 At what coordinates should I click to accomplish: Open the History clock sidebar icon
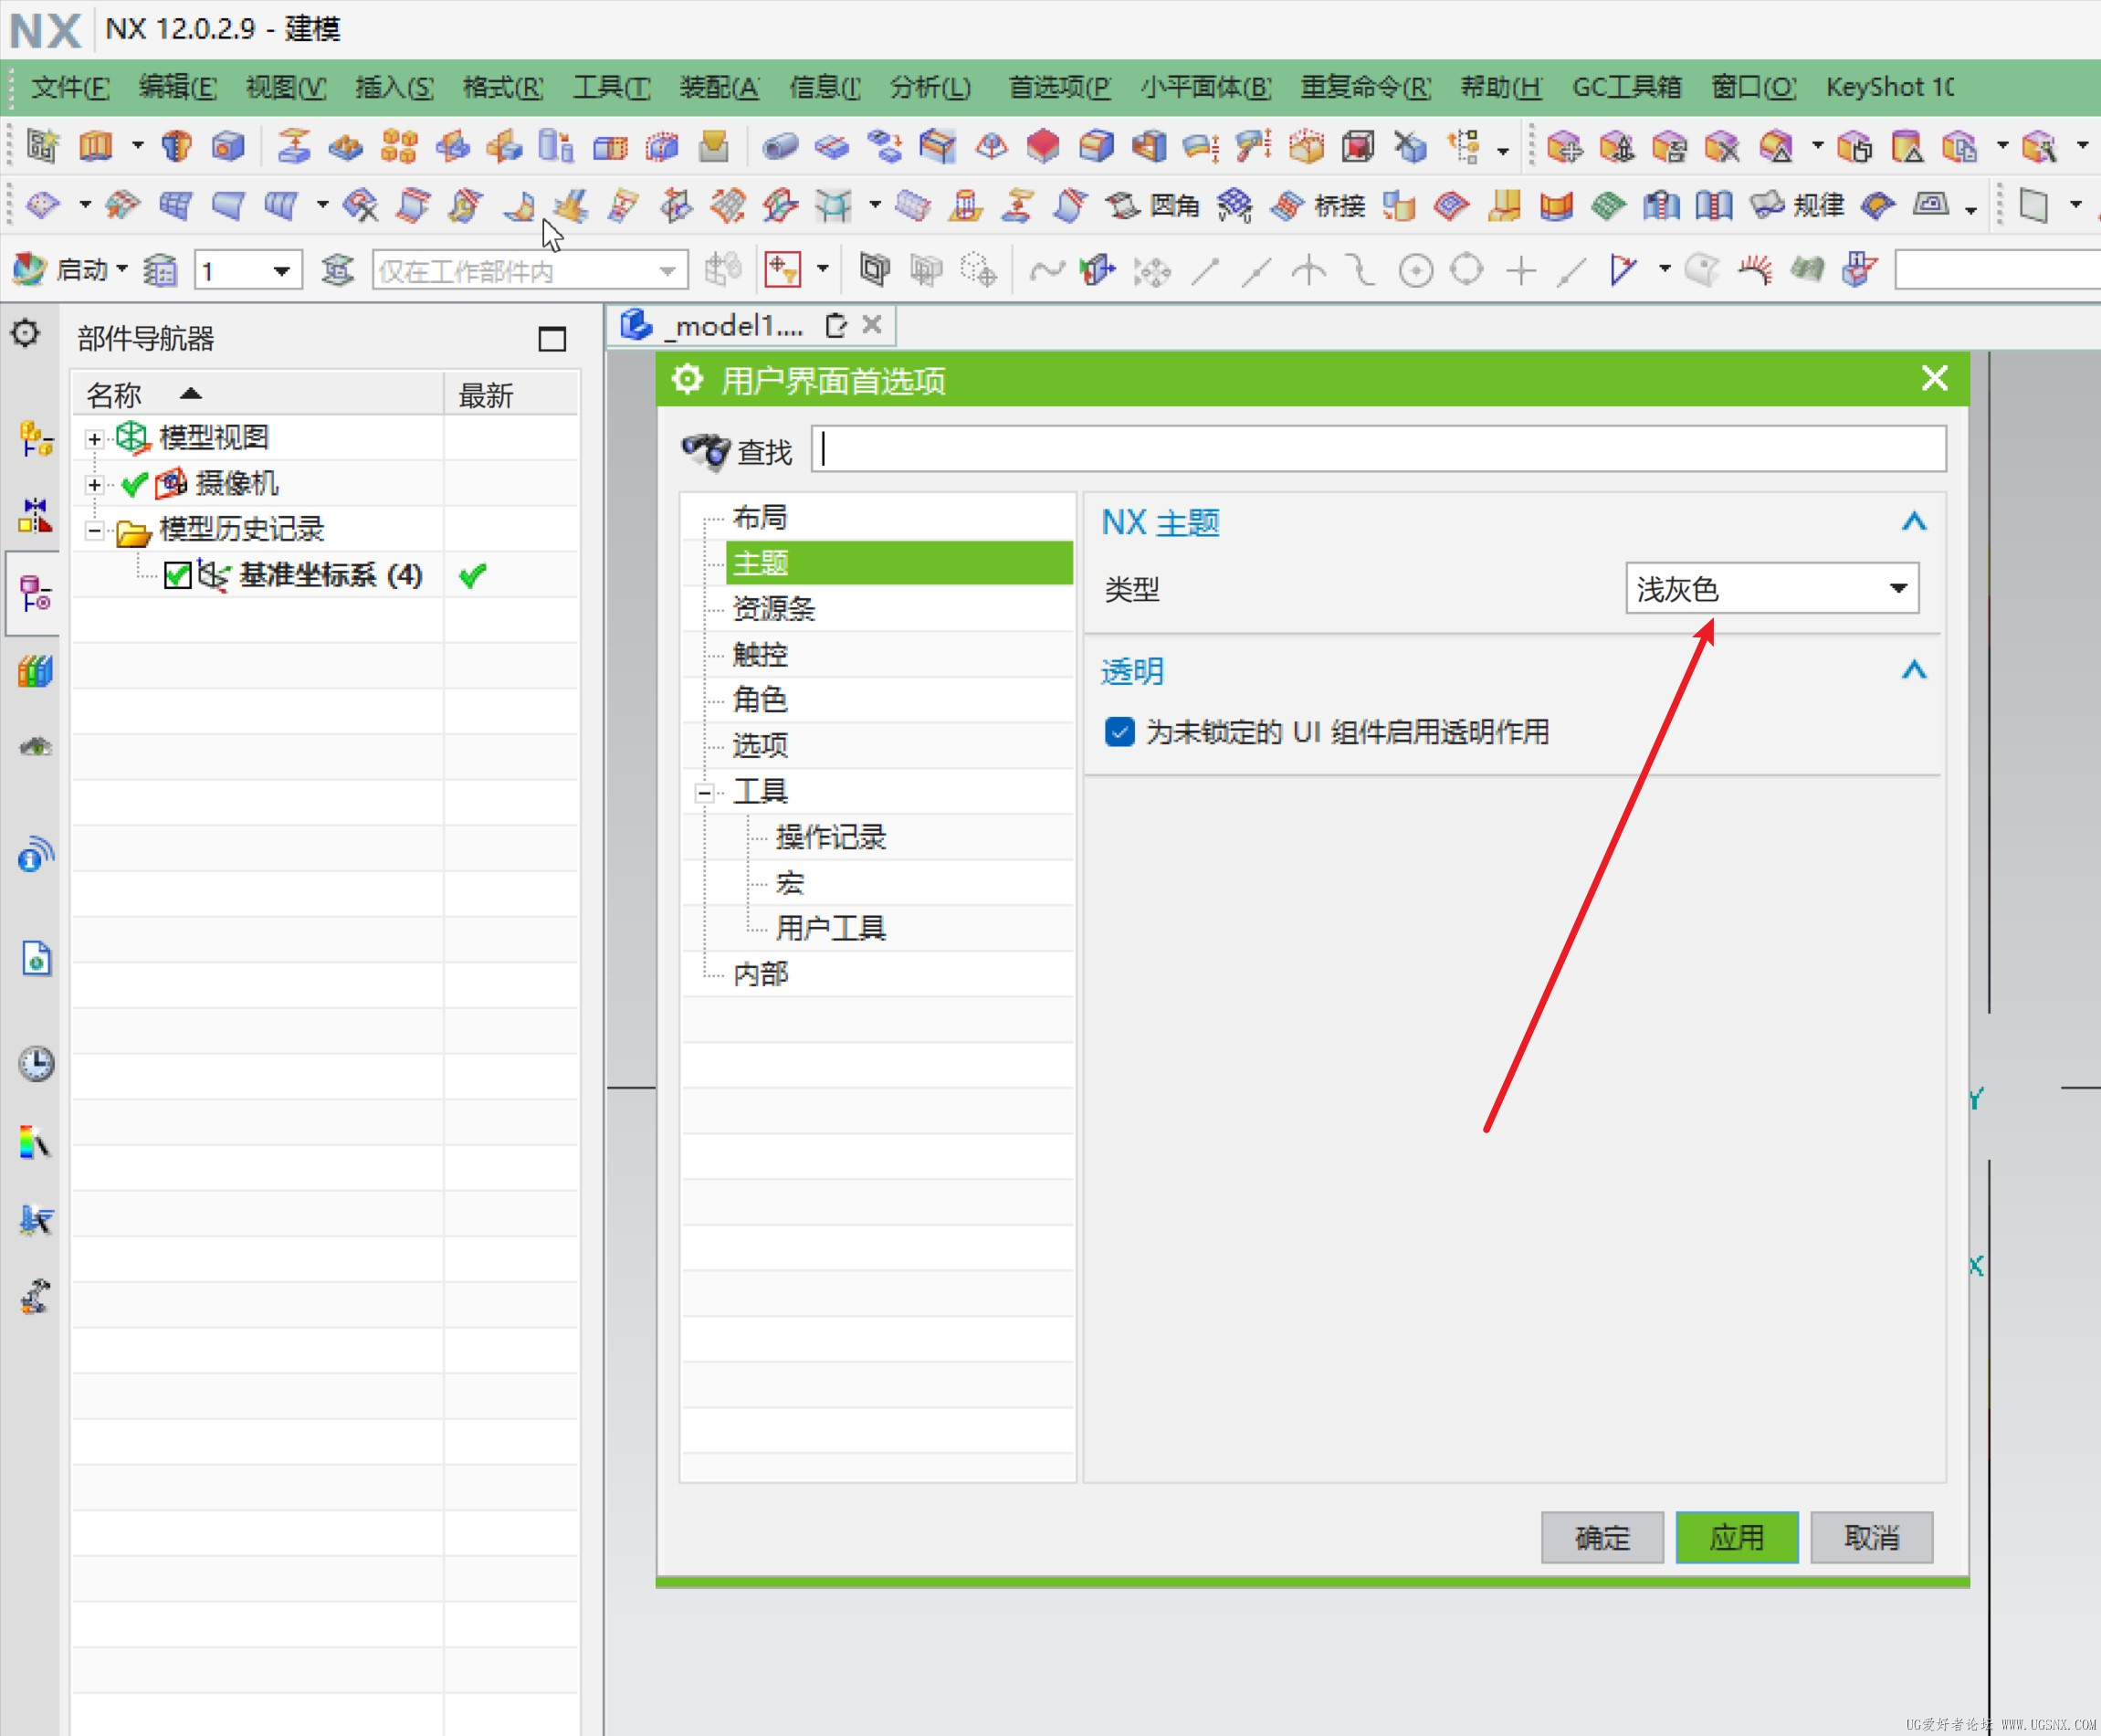tap(36, 1063)
